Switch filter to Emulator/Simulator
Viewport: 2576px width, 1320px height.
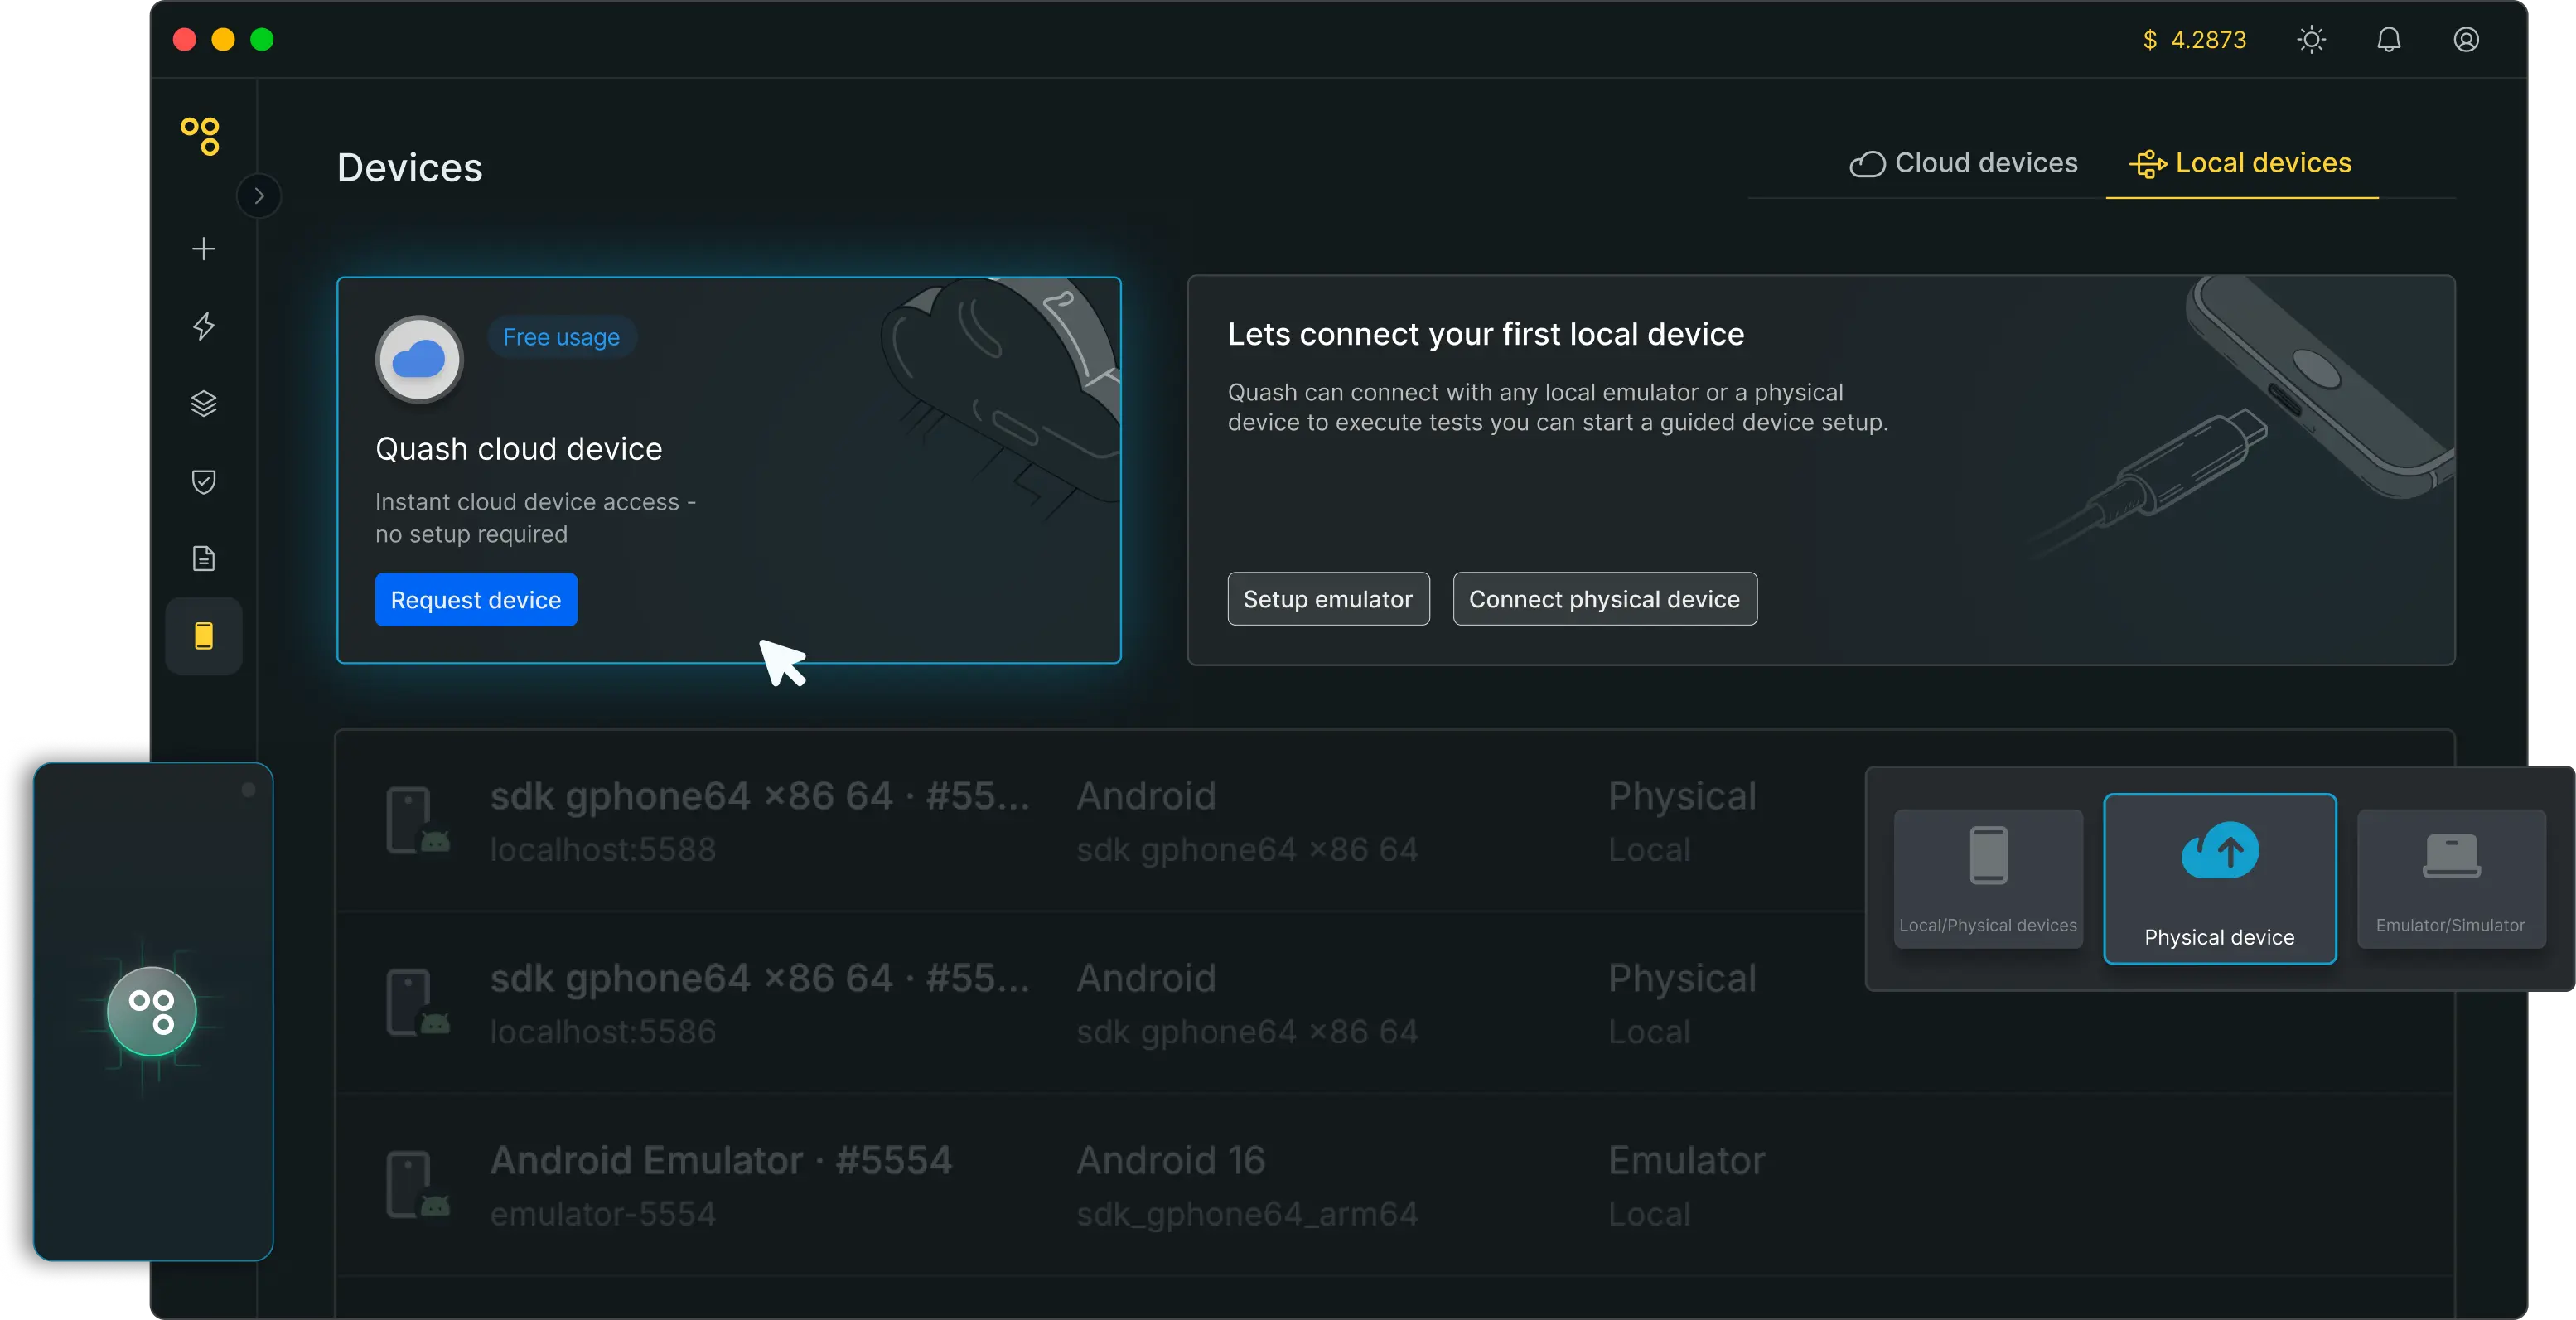tap(2452, 880)
